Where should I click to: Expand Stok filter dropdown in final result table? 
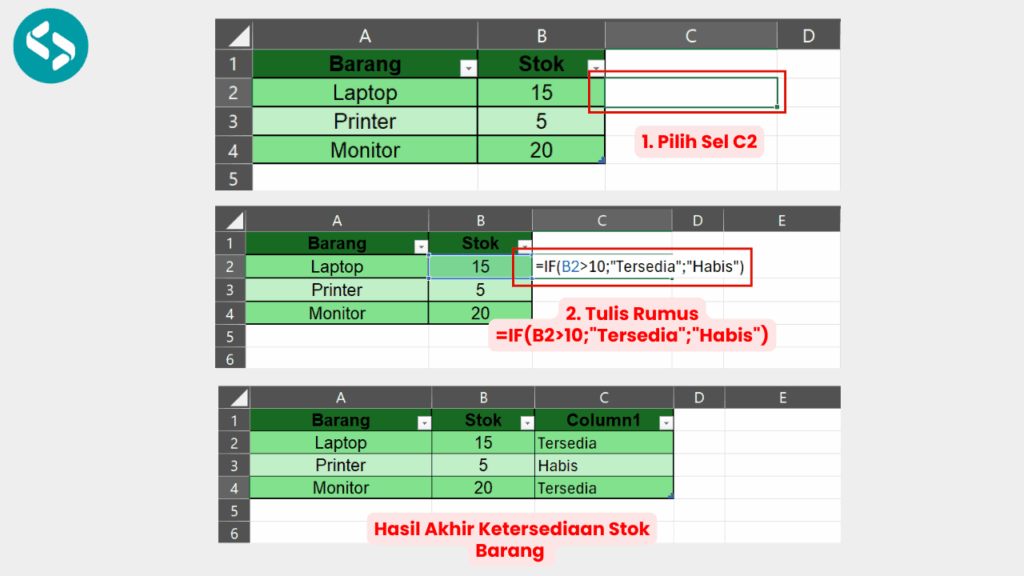[525, 423]
